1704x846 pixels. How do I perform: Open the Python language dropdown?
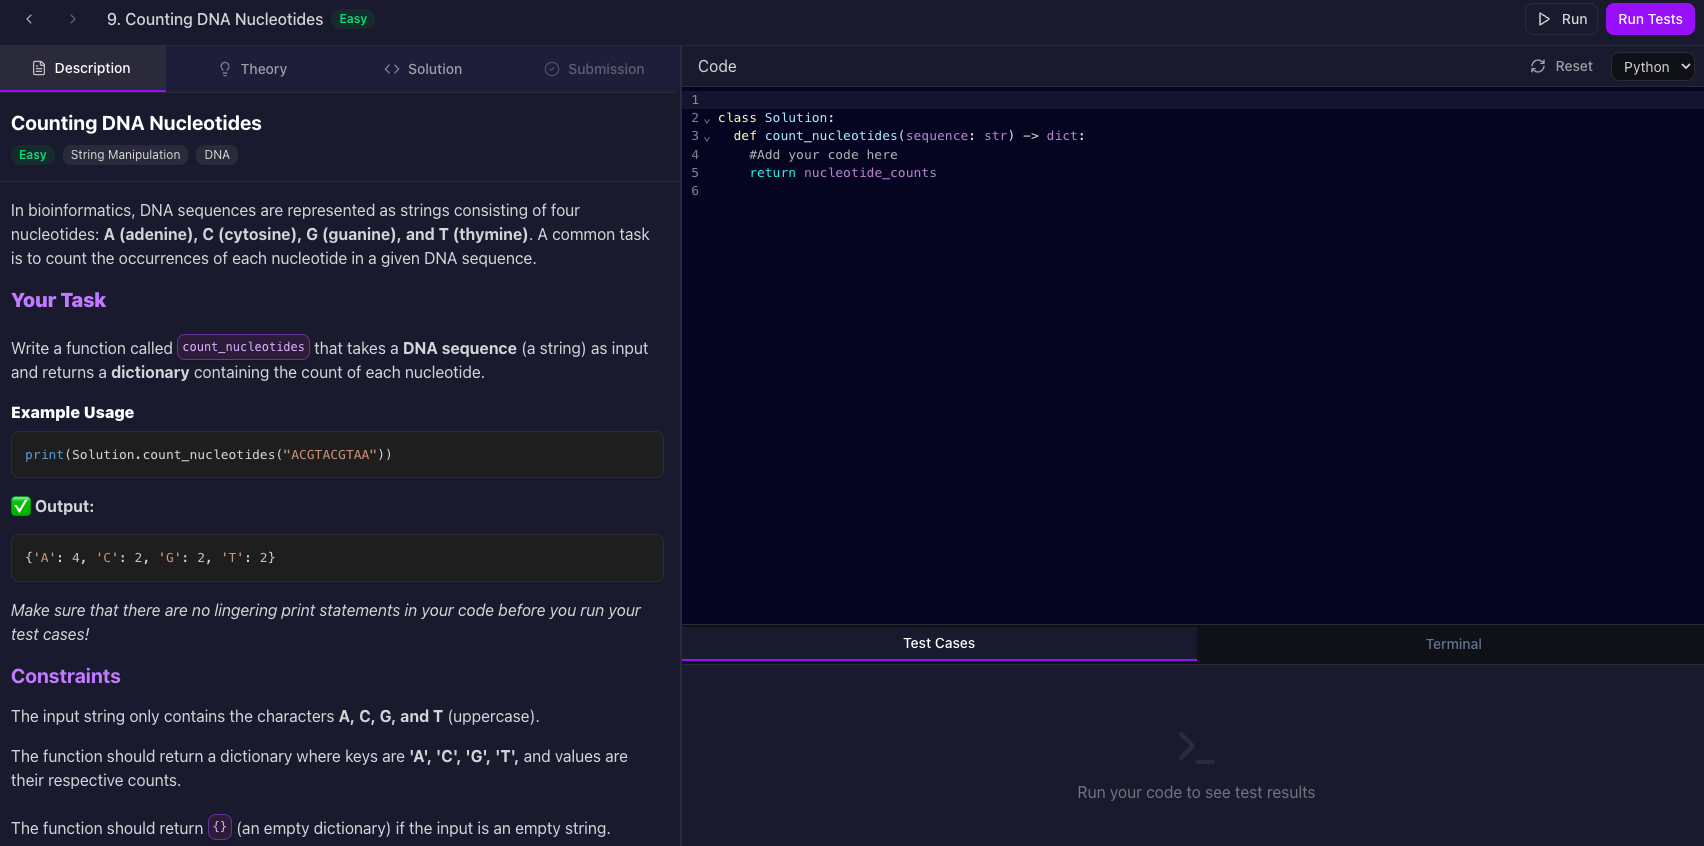tap(1653, 67)
